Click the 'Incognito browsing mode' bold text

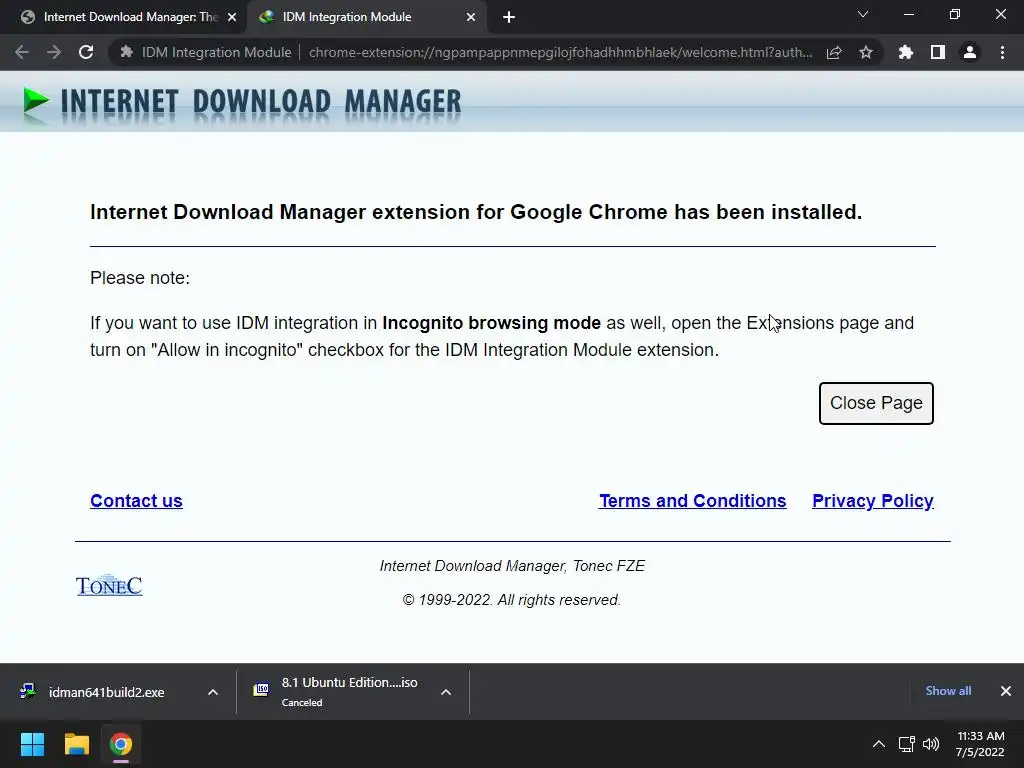point(491,323)
